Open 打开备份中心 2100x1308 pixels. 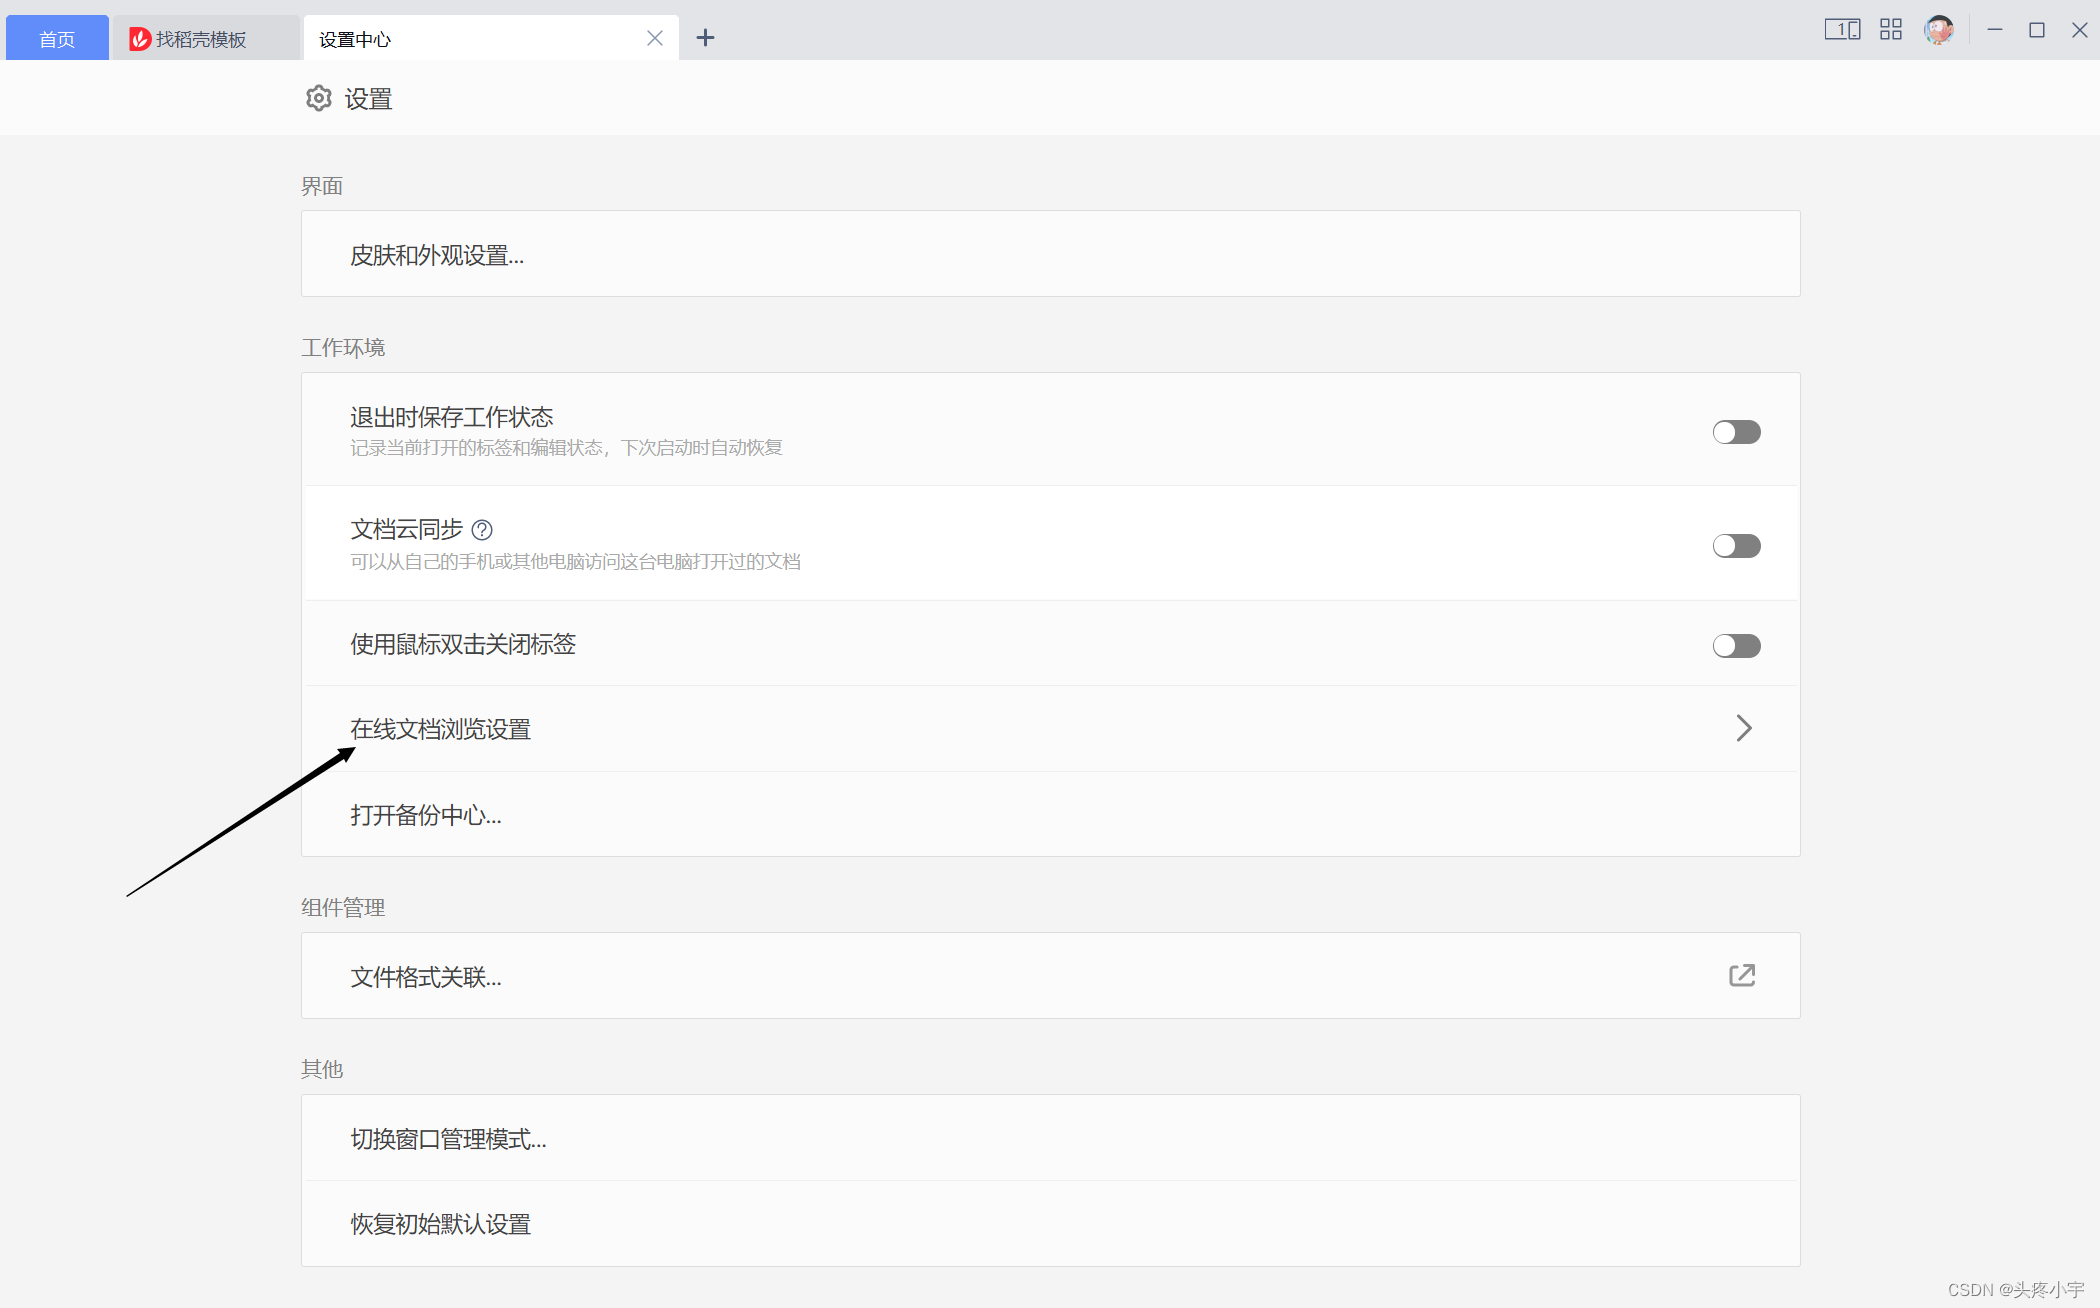coord(426,815)
